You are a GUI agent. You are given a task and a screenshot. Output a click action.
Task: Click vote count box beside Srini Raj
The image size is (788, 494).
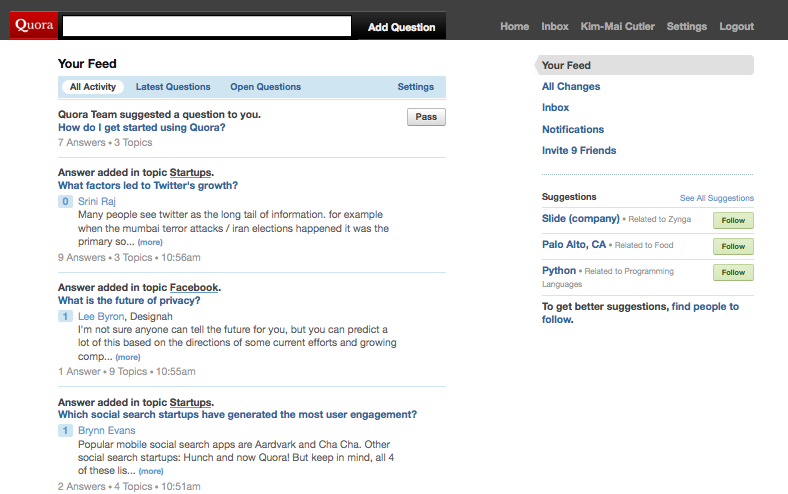point(65,201)
